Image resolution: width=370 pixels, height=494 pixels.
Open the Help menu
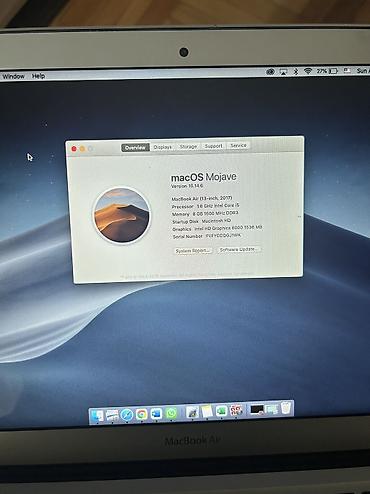pyautogui.click(x=38, y=76)
